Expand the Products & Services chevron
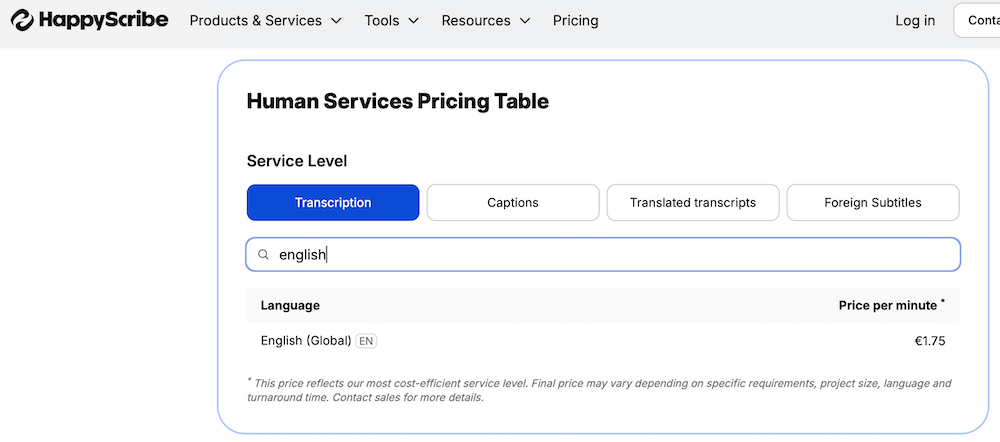Screen dimensions: 1000x442 coord(336,21)
